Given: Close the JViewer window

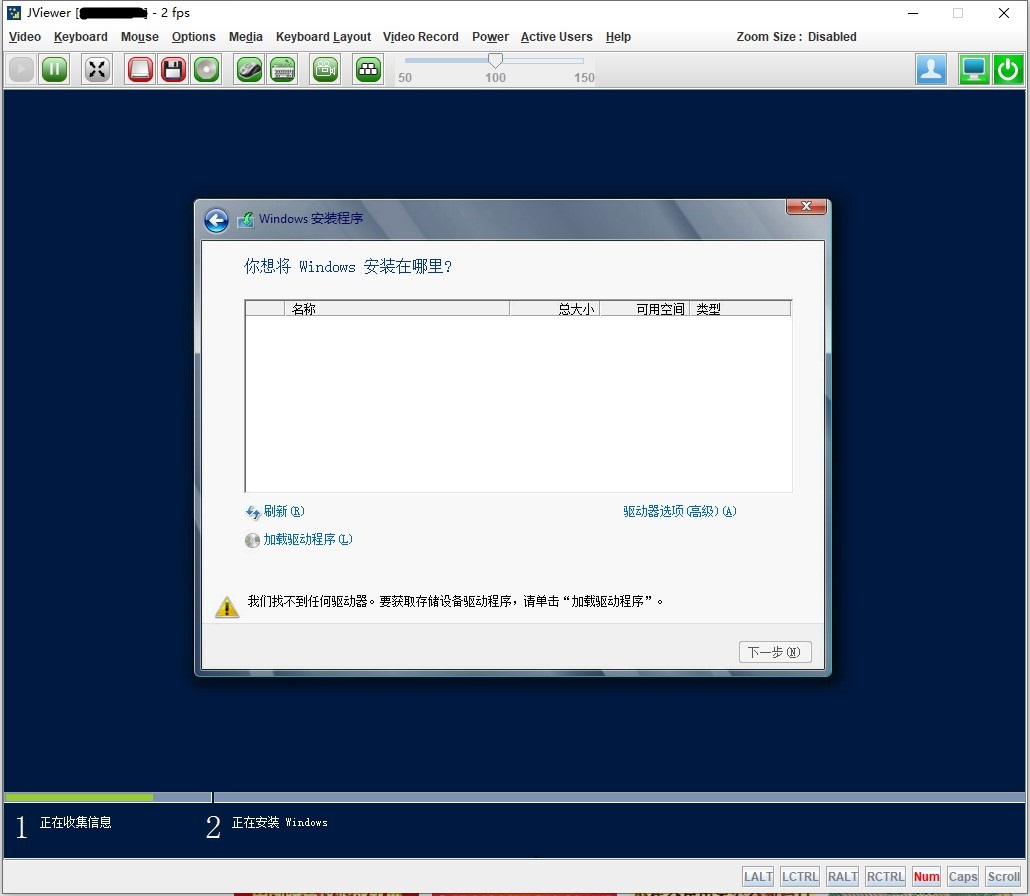Looking at the screenshot, I should (x=1004, y=13).
